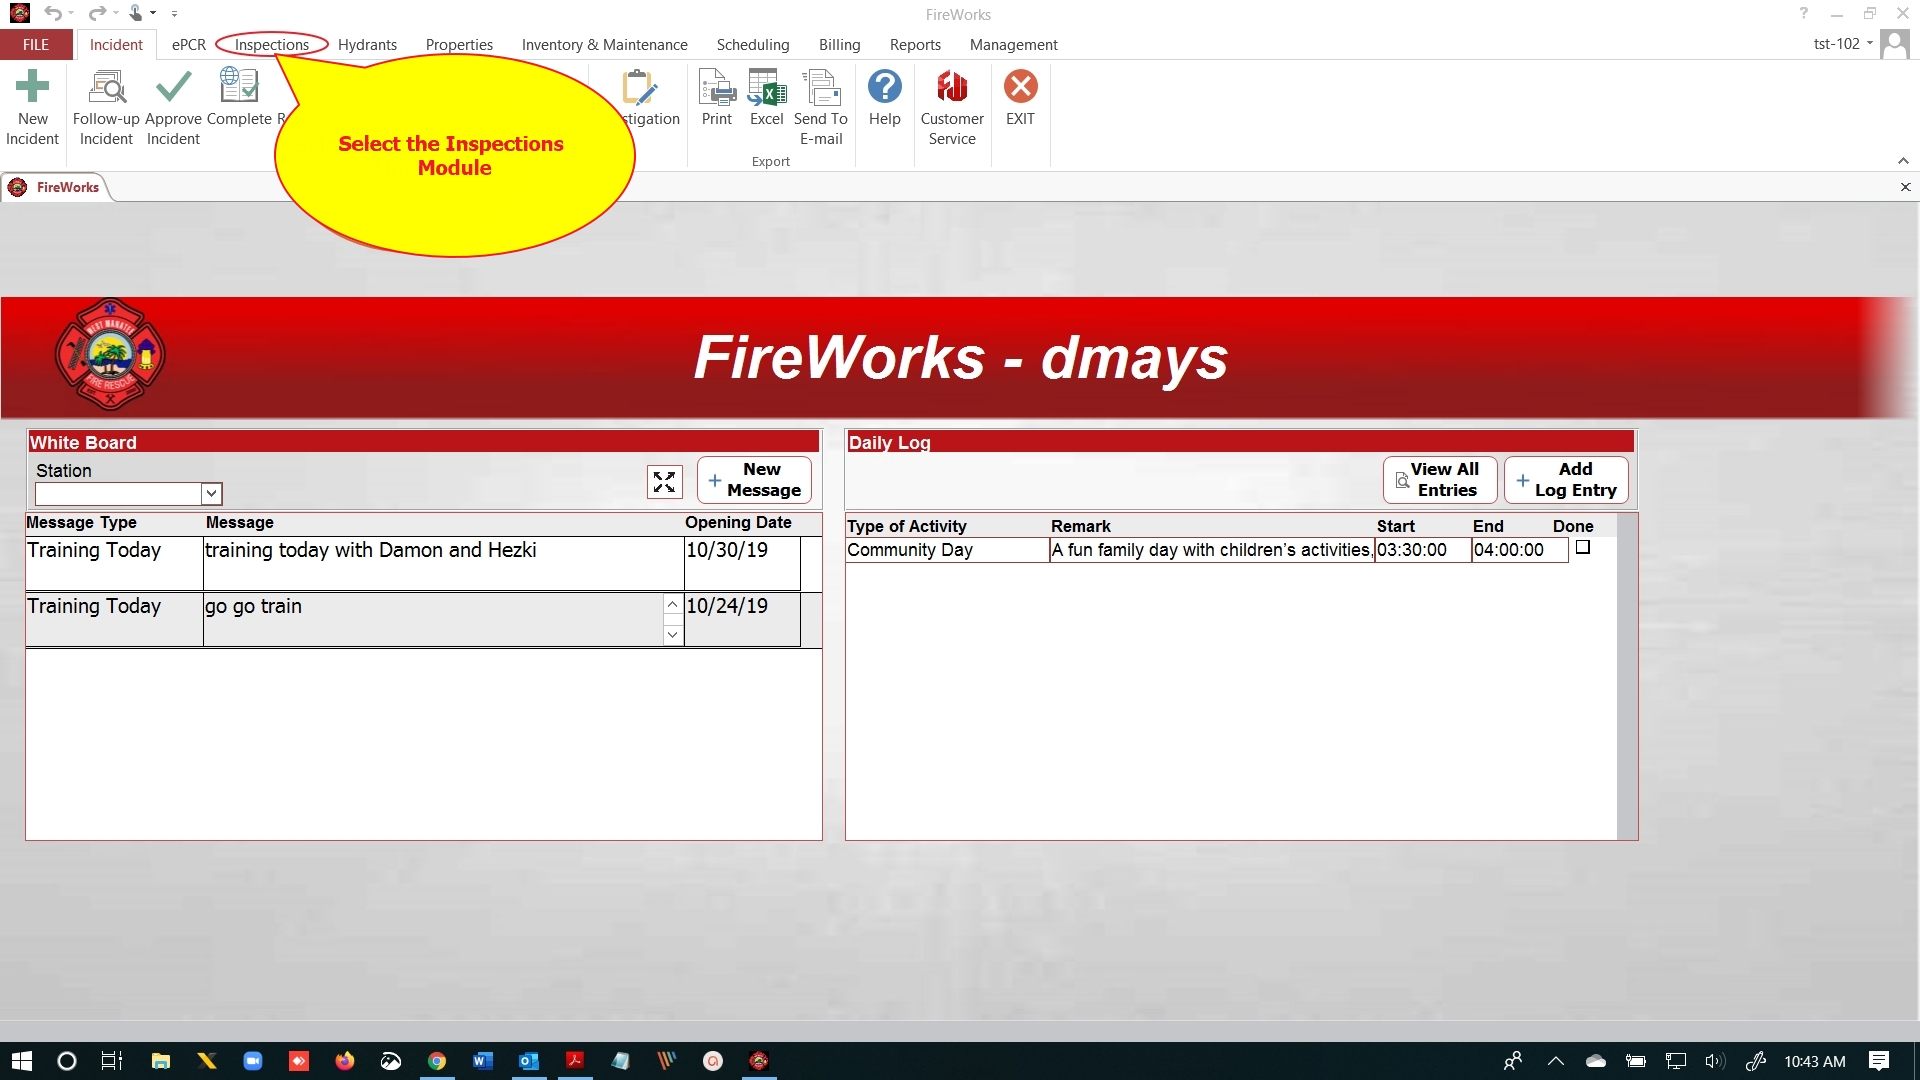Expand the White Board fullscreen icon

(664, 482)
